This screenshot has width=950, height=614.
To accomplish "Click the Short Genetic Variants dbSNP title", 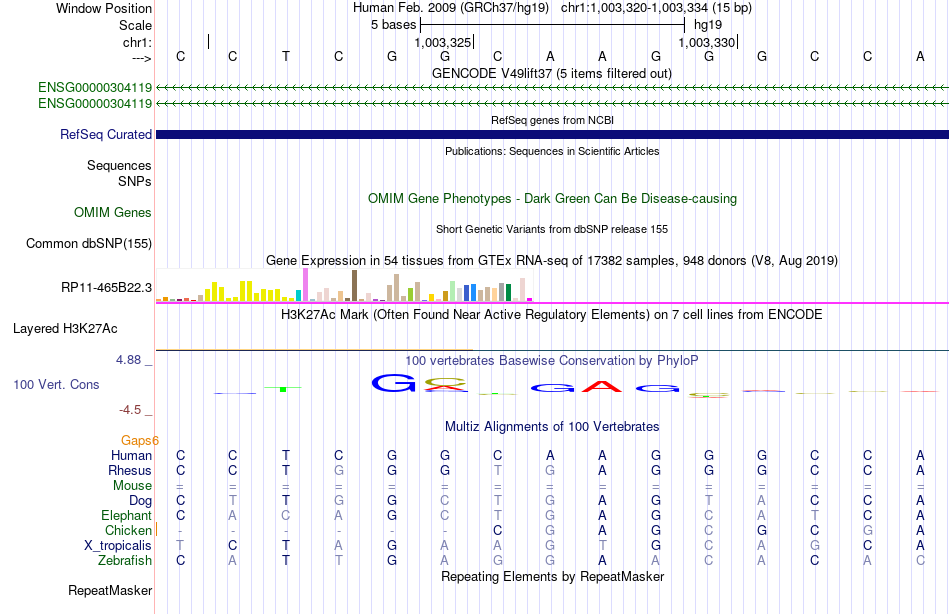I will [x=552, y=229].
